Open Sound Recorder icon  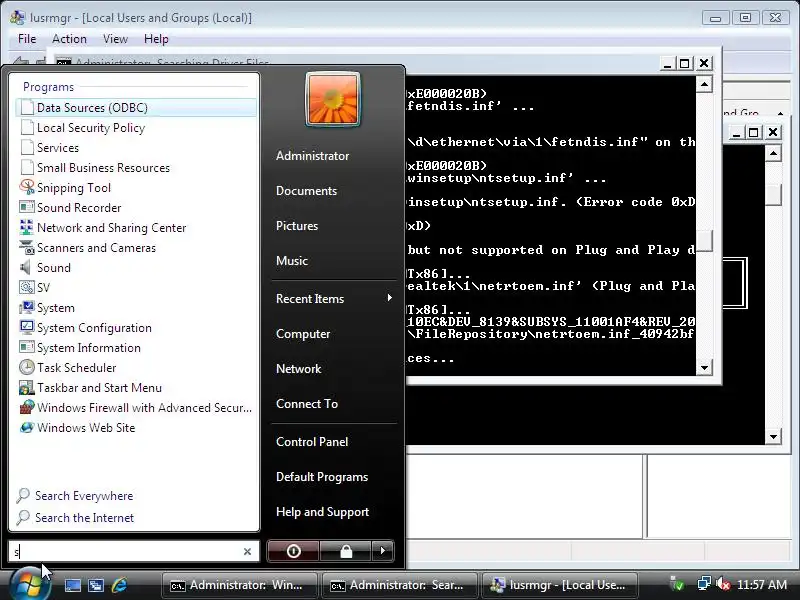click(x=27, y=207)
